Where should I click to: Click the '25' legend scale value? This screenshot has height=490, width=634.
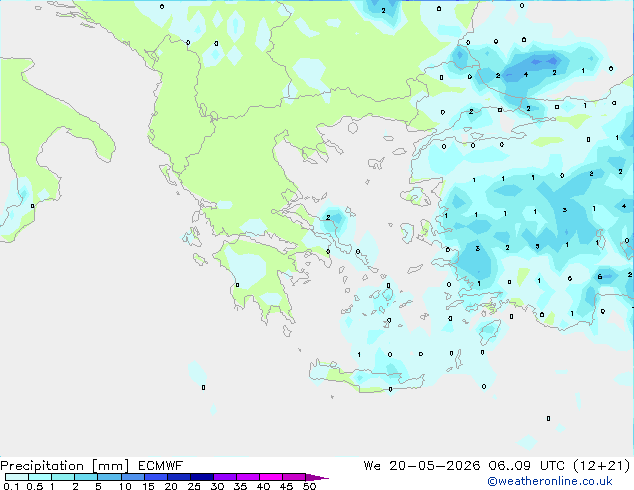pyautogui.click(x=194, y=486)
